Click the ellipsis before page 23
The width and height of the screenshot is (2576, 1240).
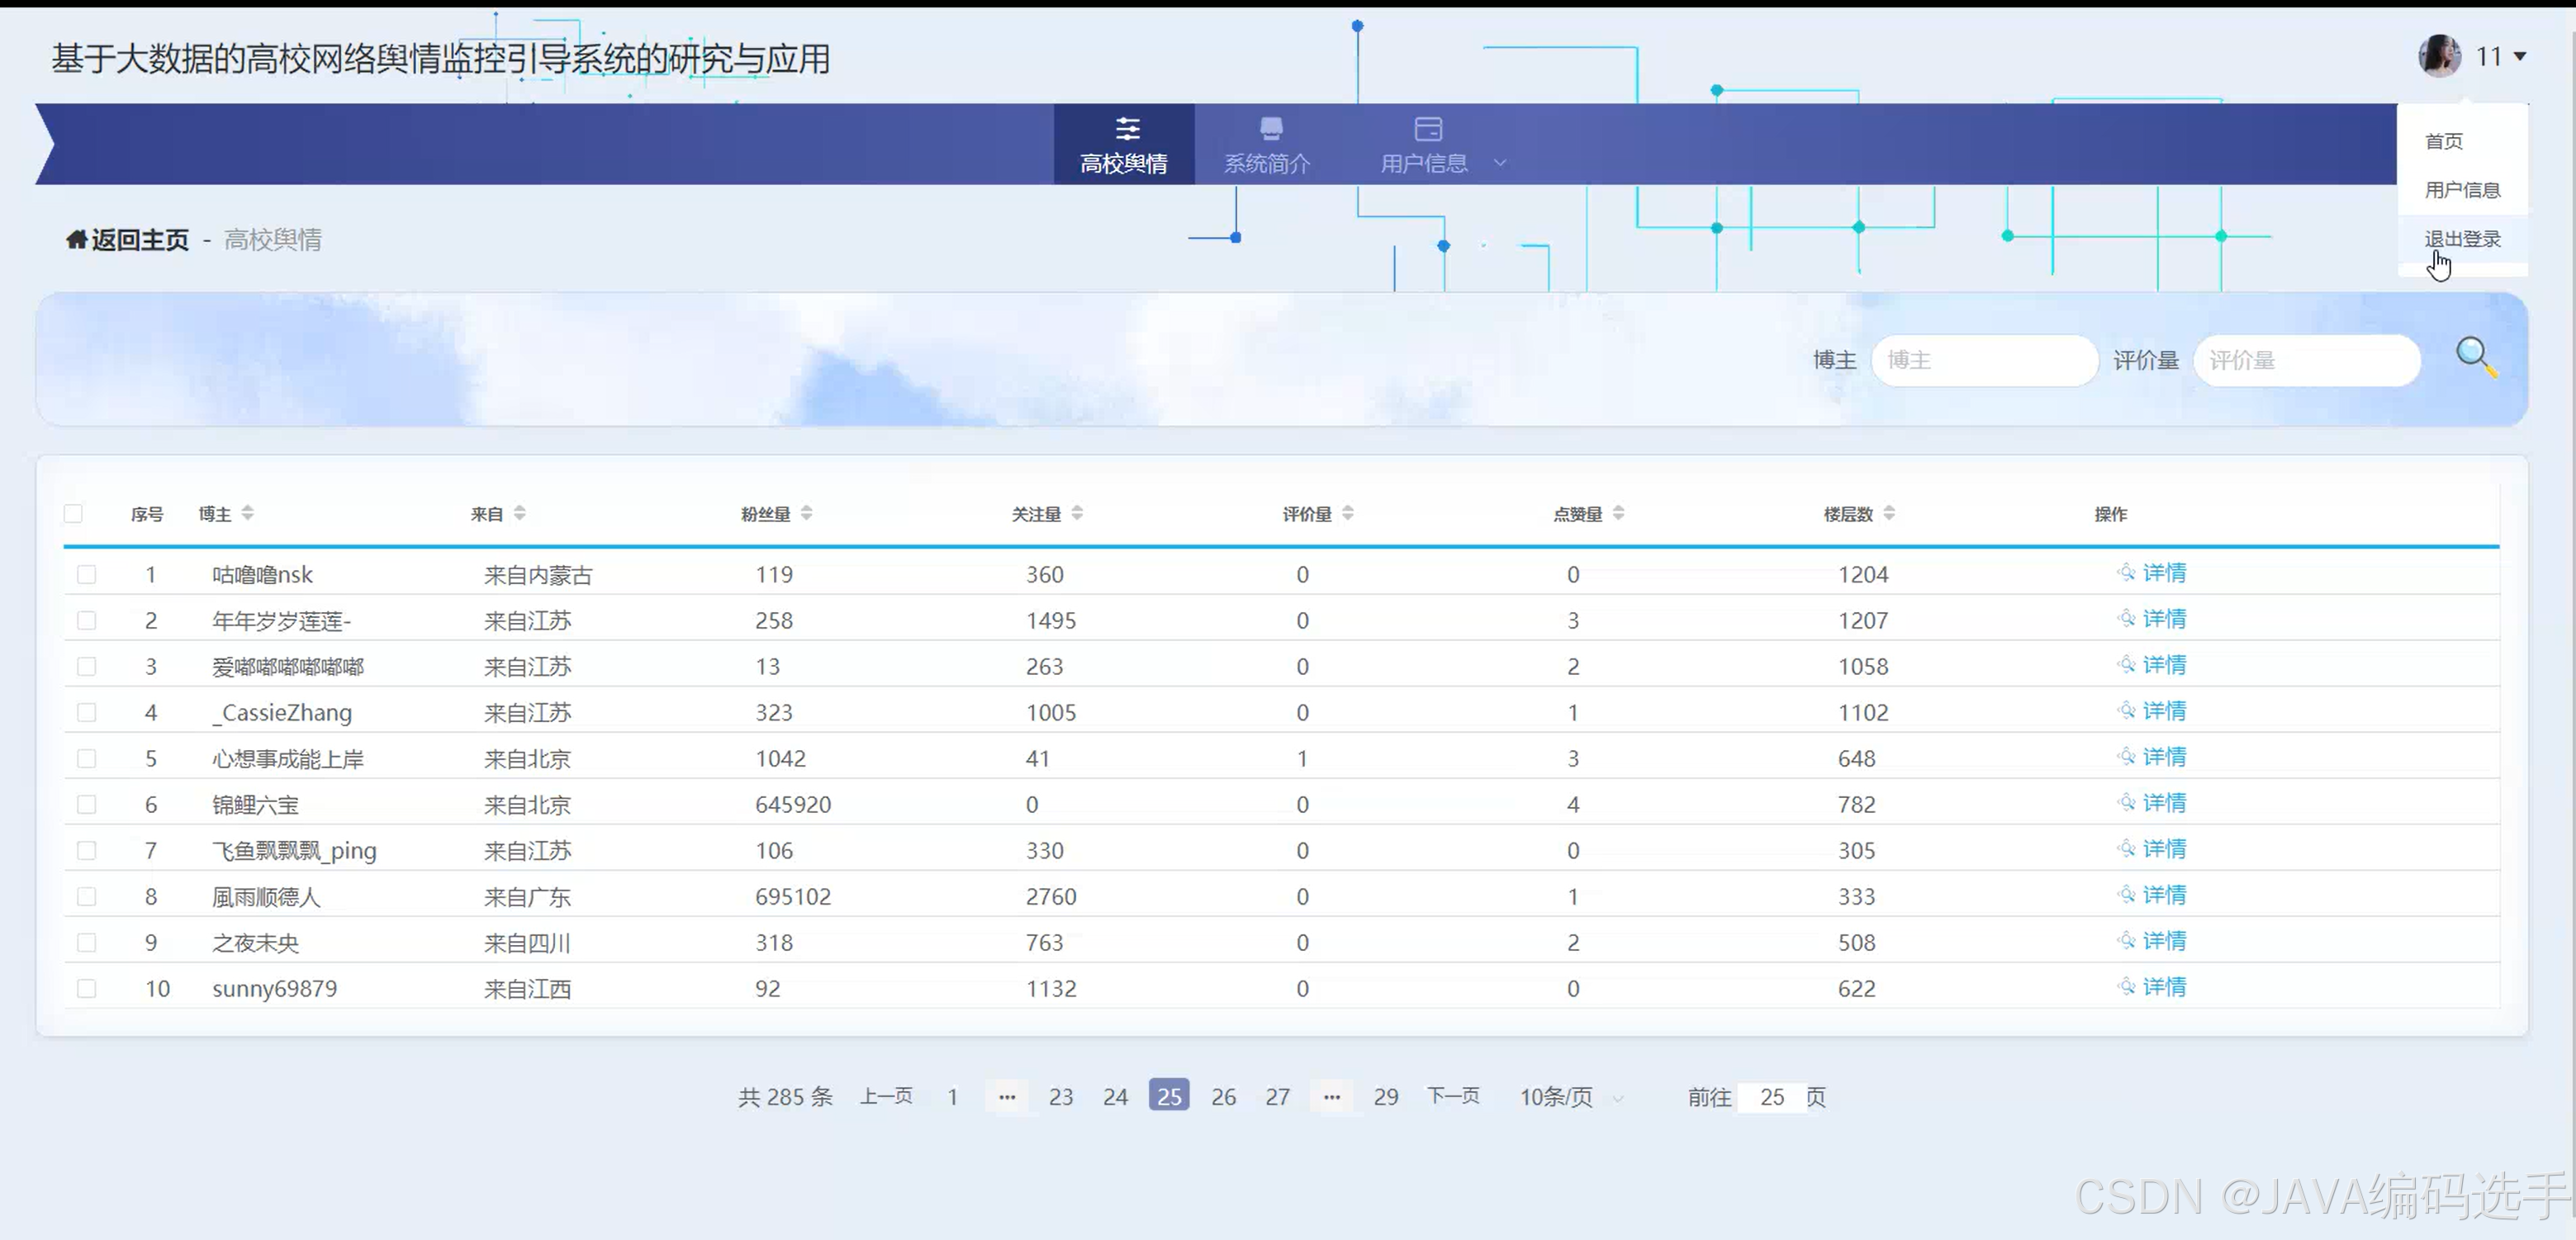[1007, 1096]
